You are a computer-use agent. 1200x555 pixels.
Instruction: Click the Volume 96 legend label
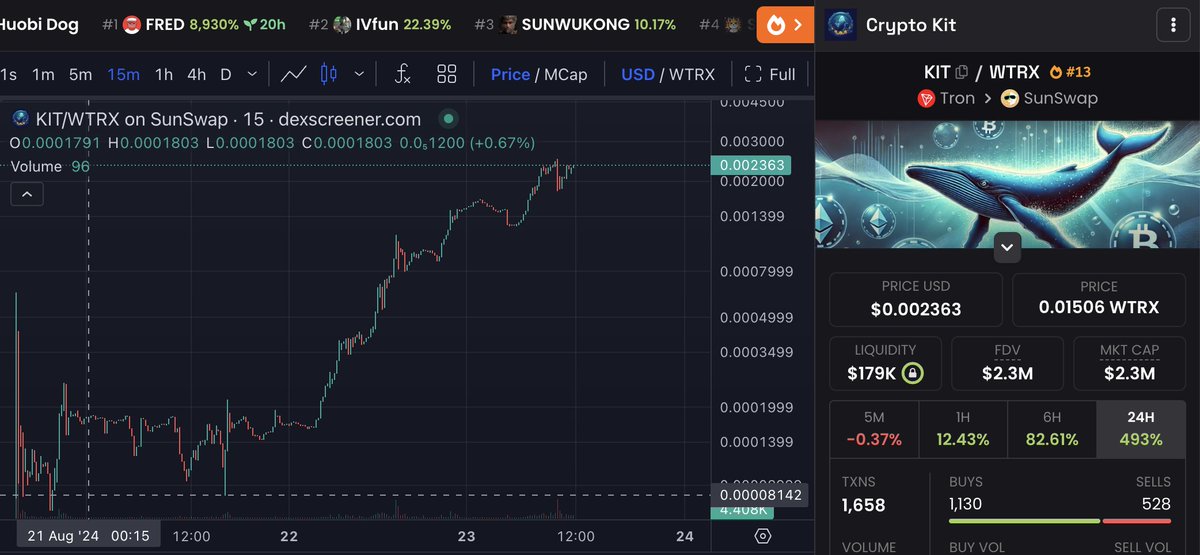pos(50,166)
